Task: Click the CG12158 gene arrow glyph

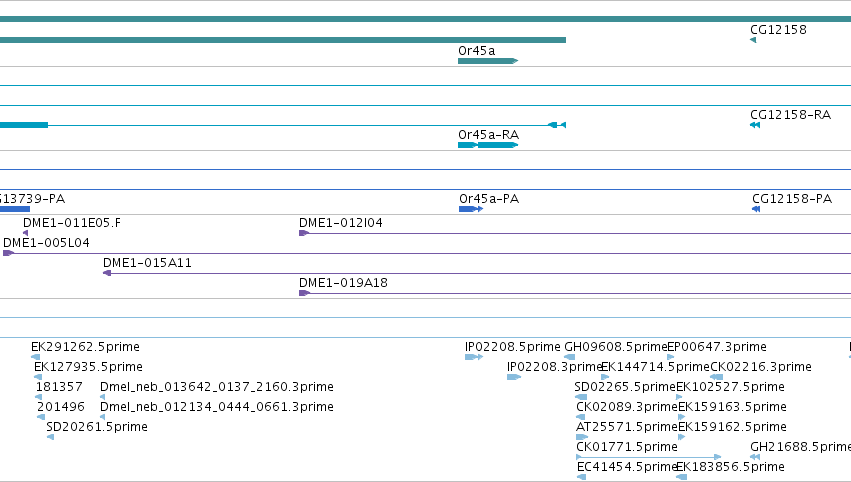Action: click(753, 40)
